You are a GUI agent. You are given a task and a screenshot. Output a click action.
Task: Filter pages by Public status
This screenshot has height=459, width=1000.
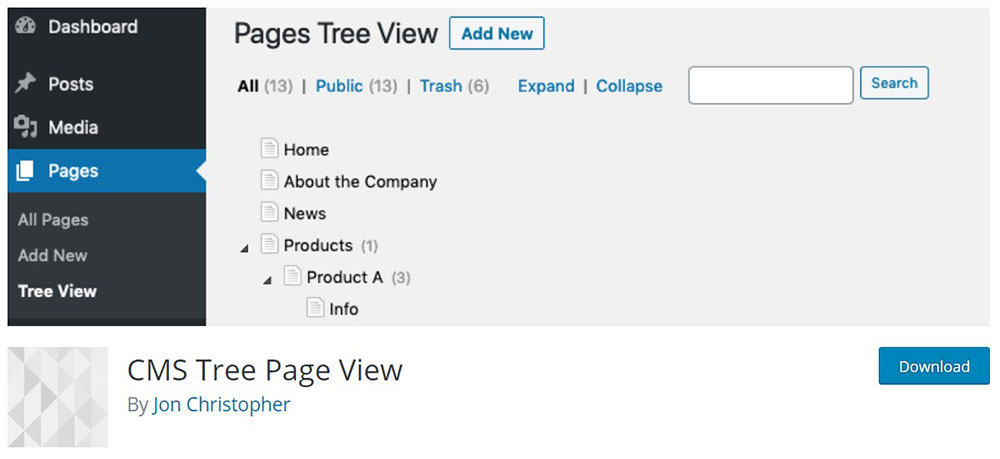(339, 86)
